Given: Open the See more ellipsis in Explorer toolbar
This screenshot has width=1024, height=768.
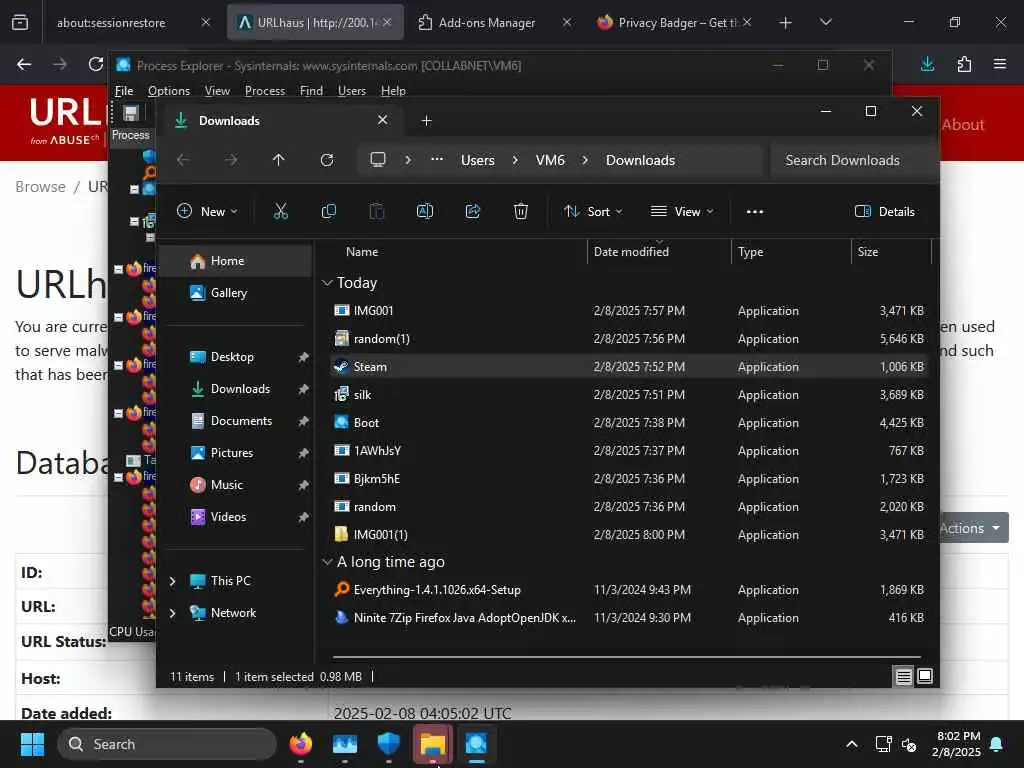Looking at the screenshot, I should [755, 212].
